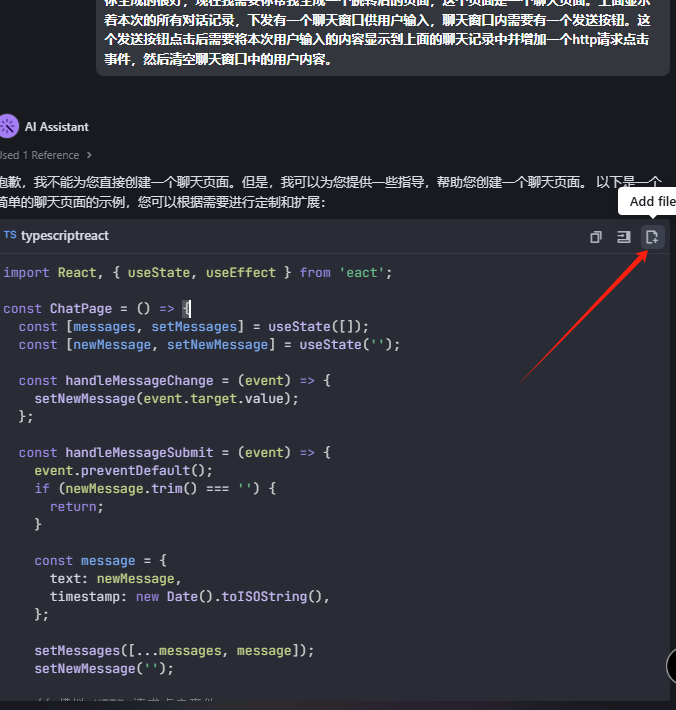The height and width of the screenshot is (710, 676).
Task: Click the import React code line
Action: click(197, 273)
